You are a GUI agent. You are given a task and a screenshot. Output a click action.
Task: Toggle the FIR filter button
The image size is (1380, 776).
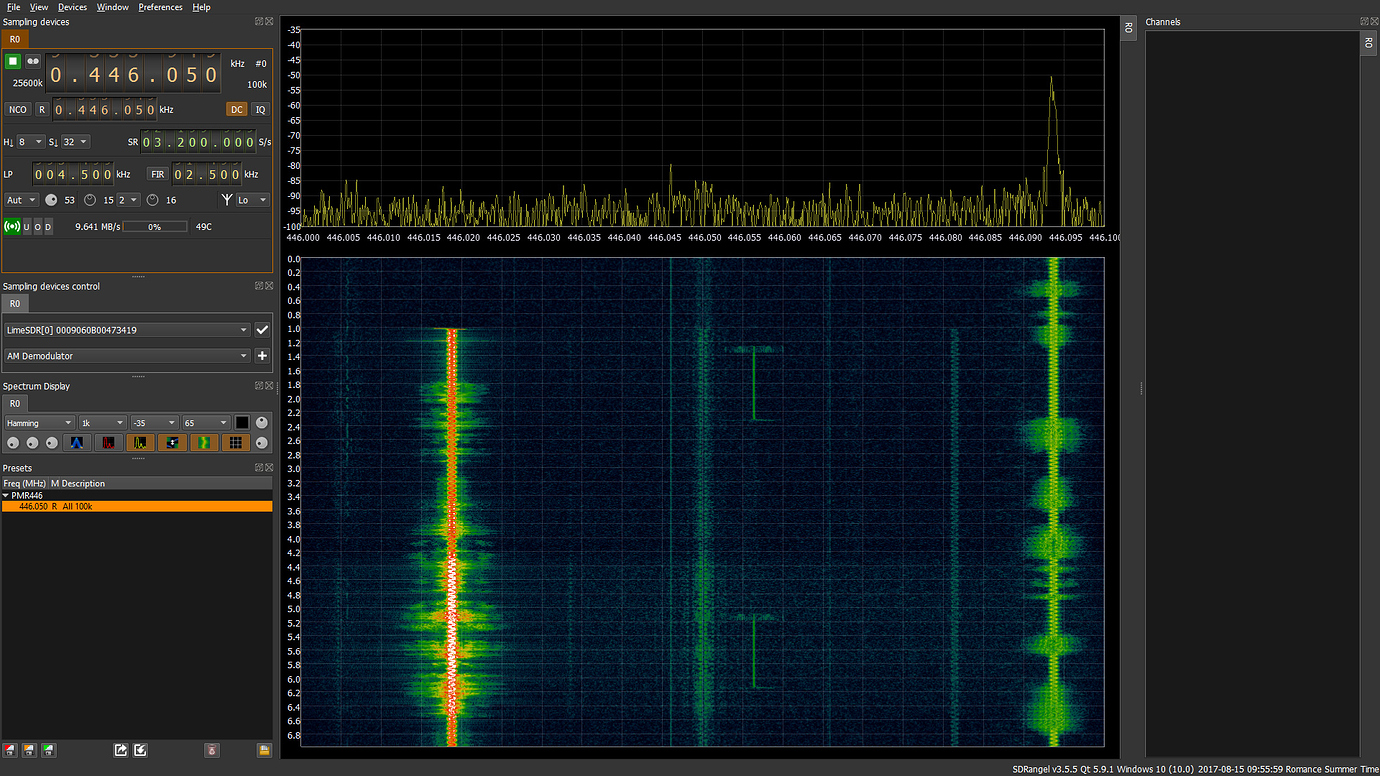(x=158, y=174)
